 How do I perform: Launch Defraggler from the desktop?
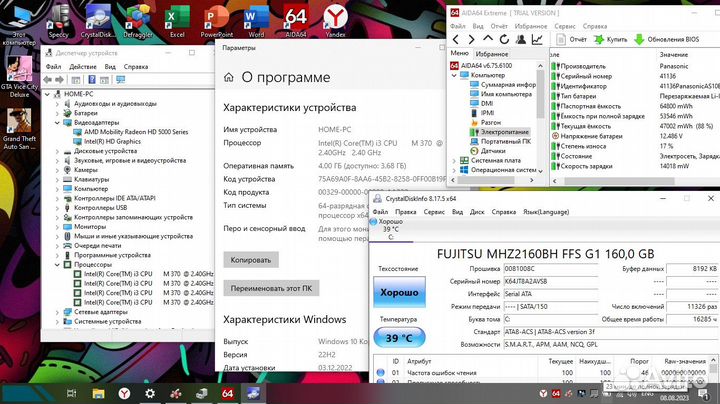pyautogui.click(x=140, y=15)
